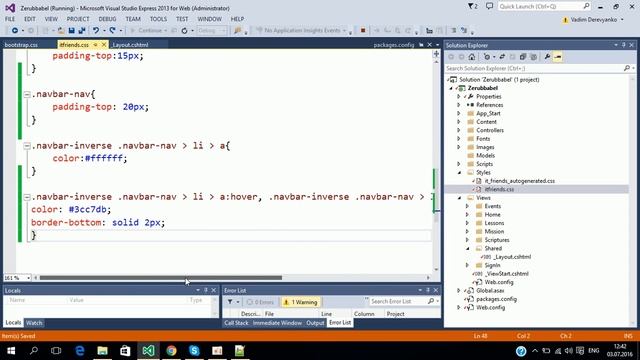This screenshot has width=640, height=360.
Task: Click the editor split-window handle icon
Action: pyautogui.click(x=436, y=54)
